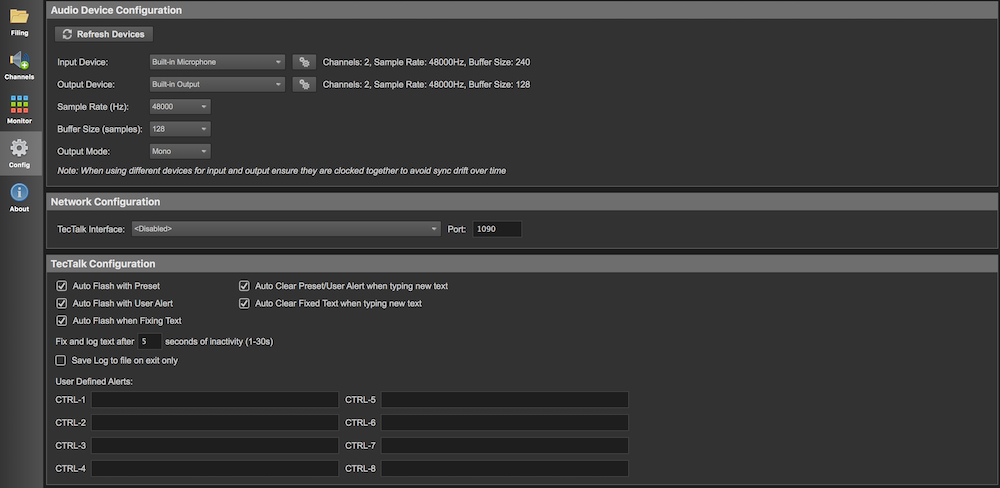
Task: Click the Port number field
Action: point(497,229)
